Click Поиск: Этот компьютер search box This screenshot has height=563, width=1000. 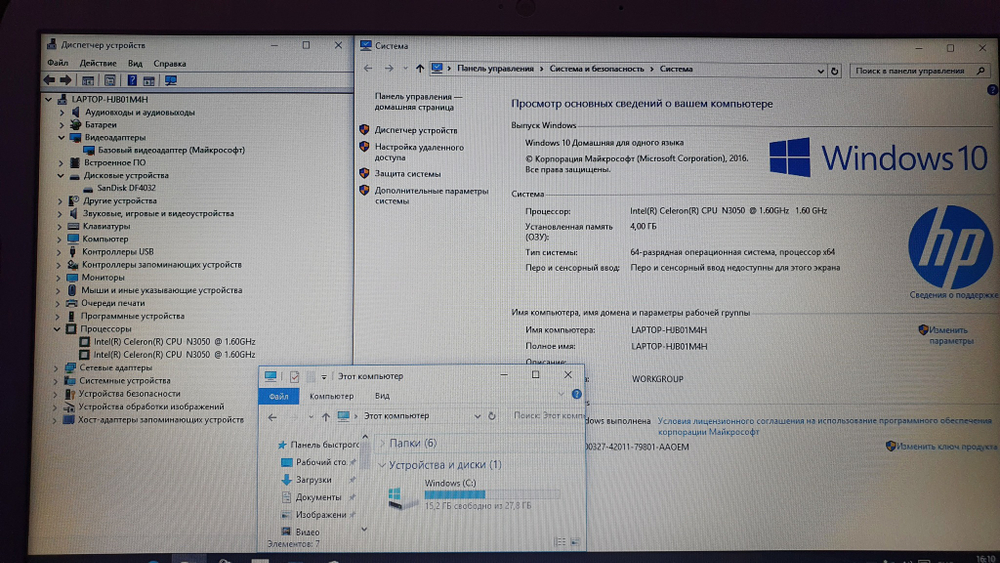click(547, 415)
